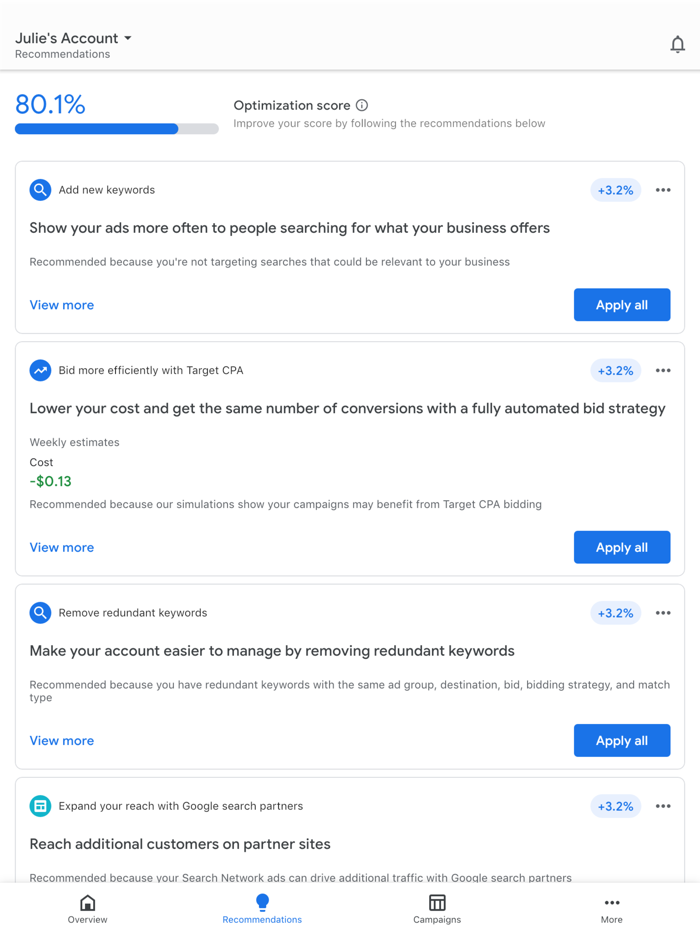This screenshot has height=934, width=700.
Task: View more about Target CPA bidding
Action: click(x=61, y=547)
